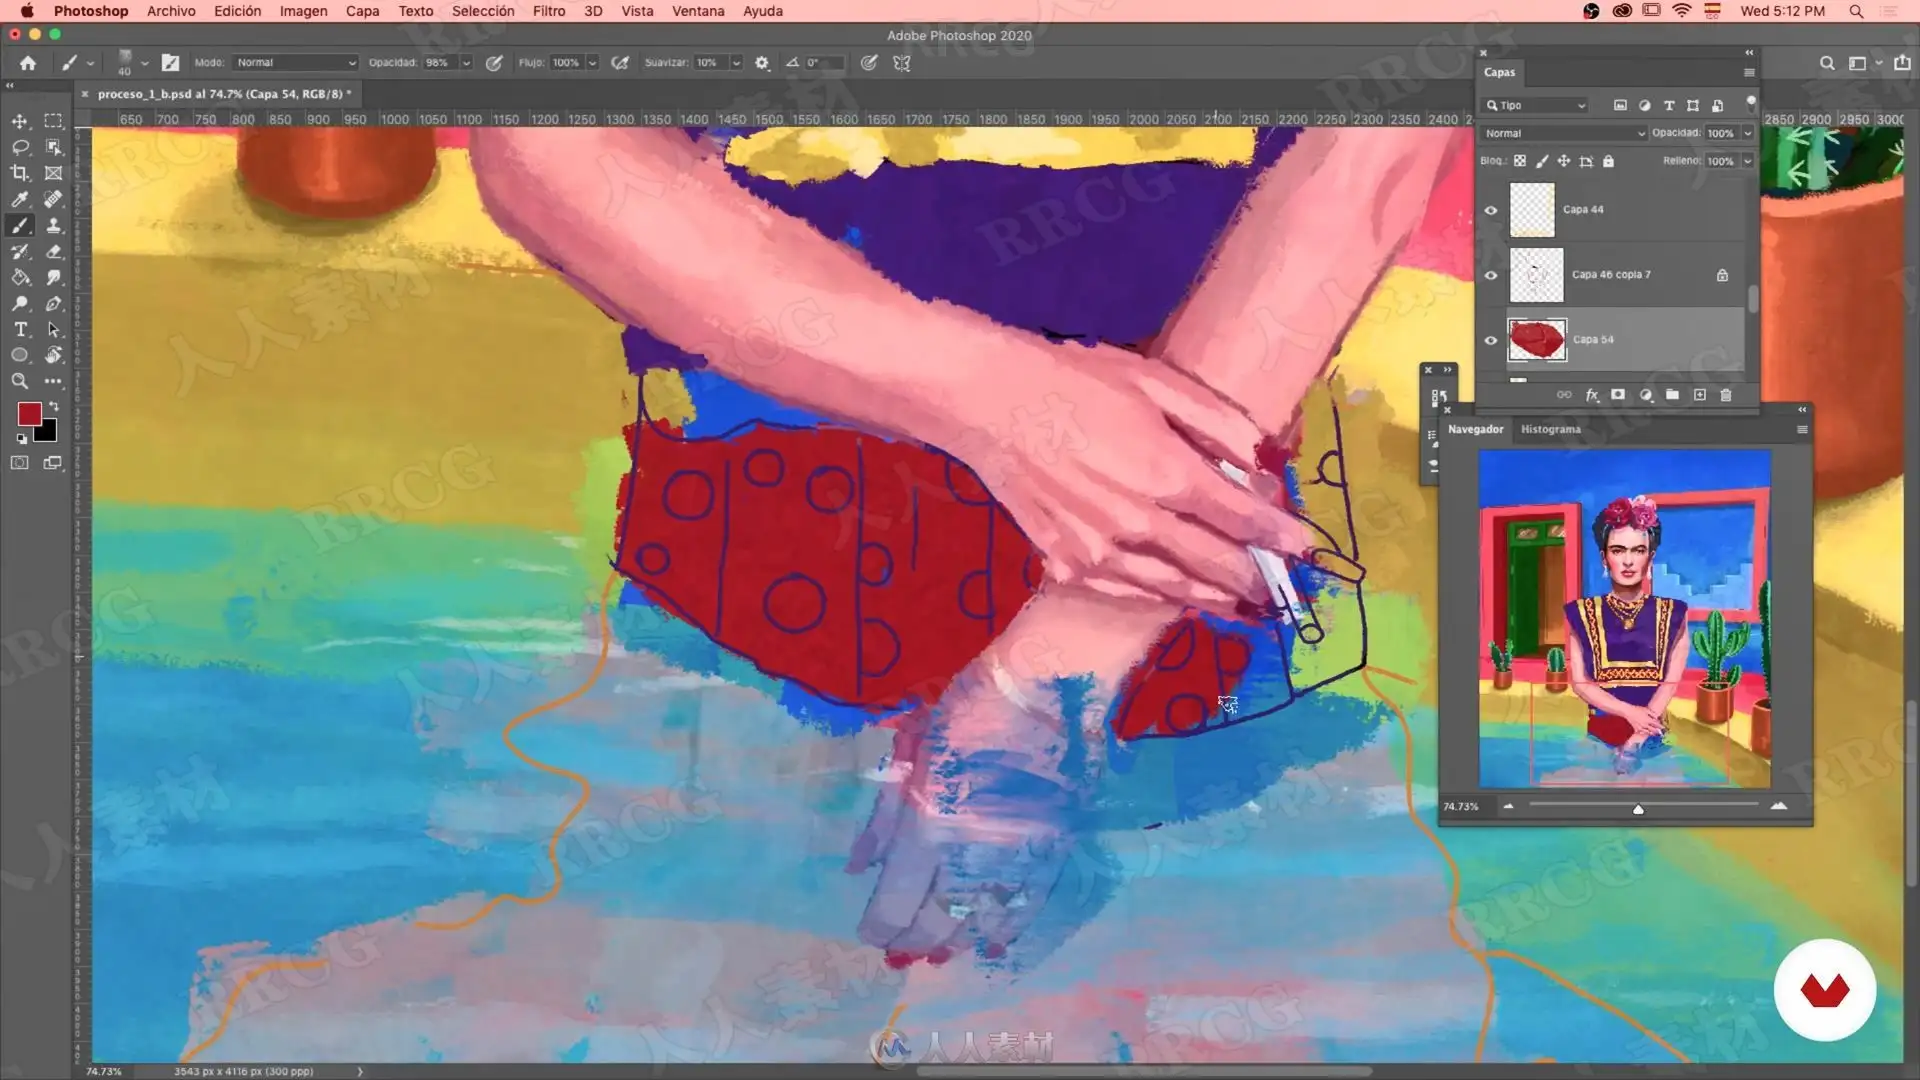
Task: Delete layer using trash icon
Action: click(1725, 395)
